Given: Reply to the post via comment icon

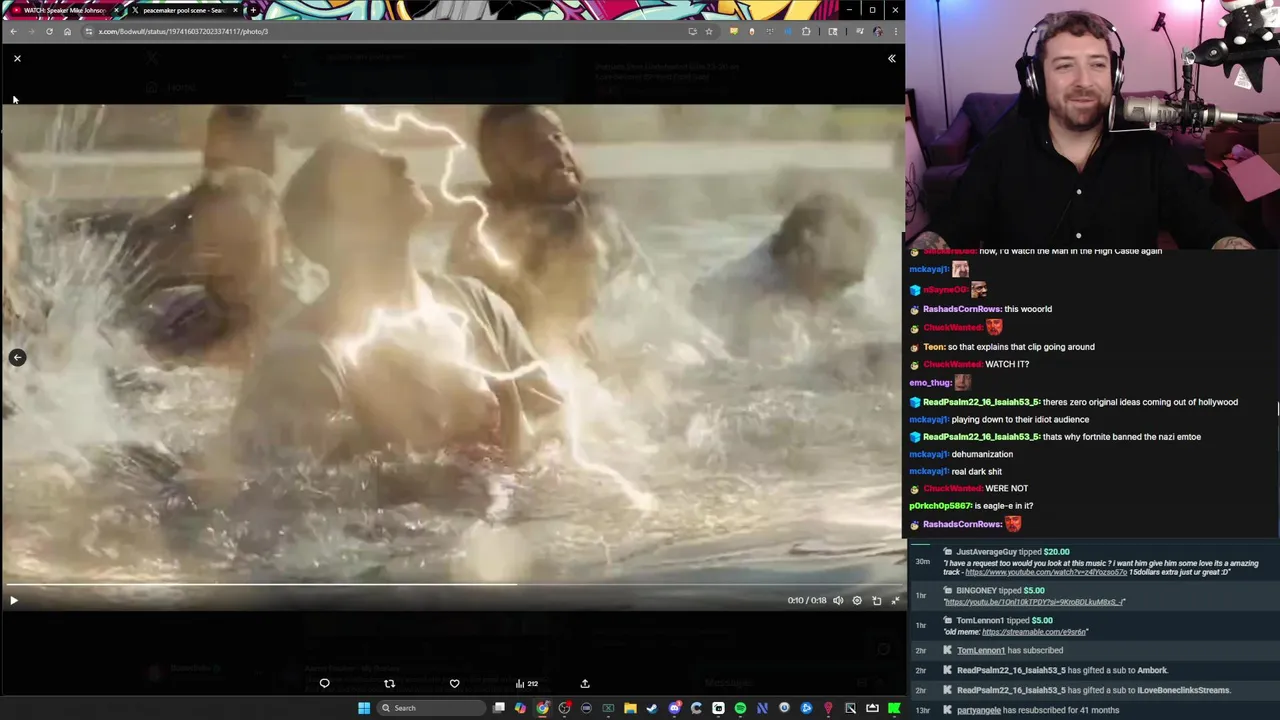Looking at the screenshot, I should click(324, 684).
